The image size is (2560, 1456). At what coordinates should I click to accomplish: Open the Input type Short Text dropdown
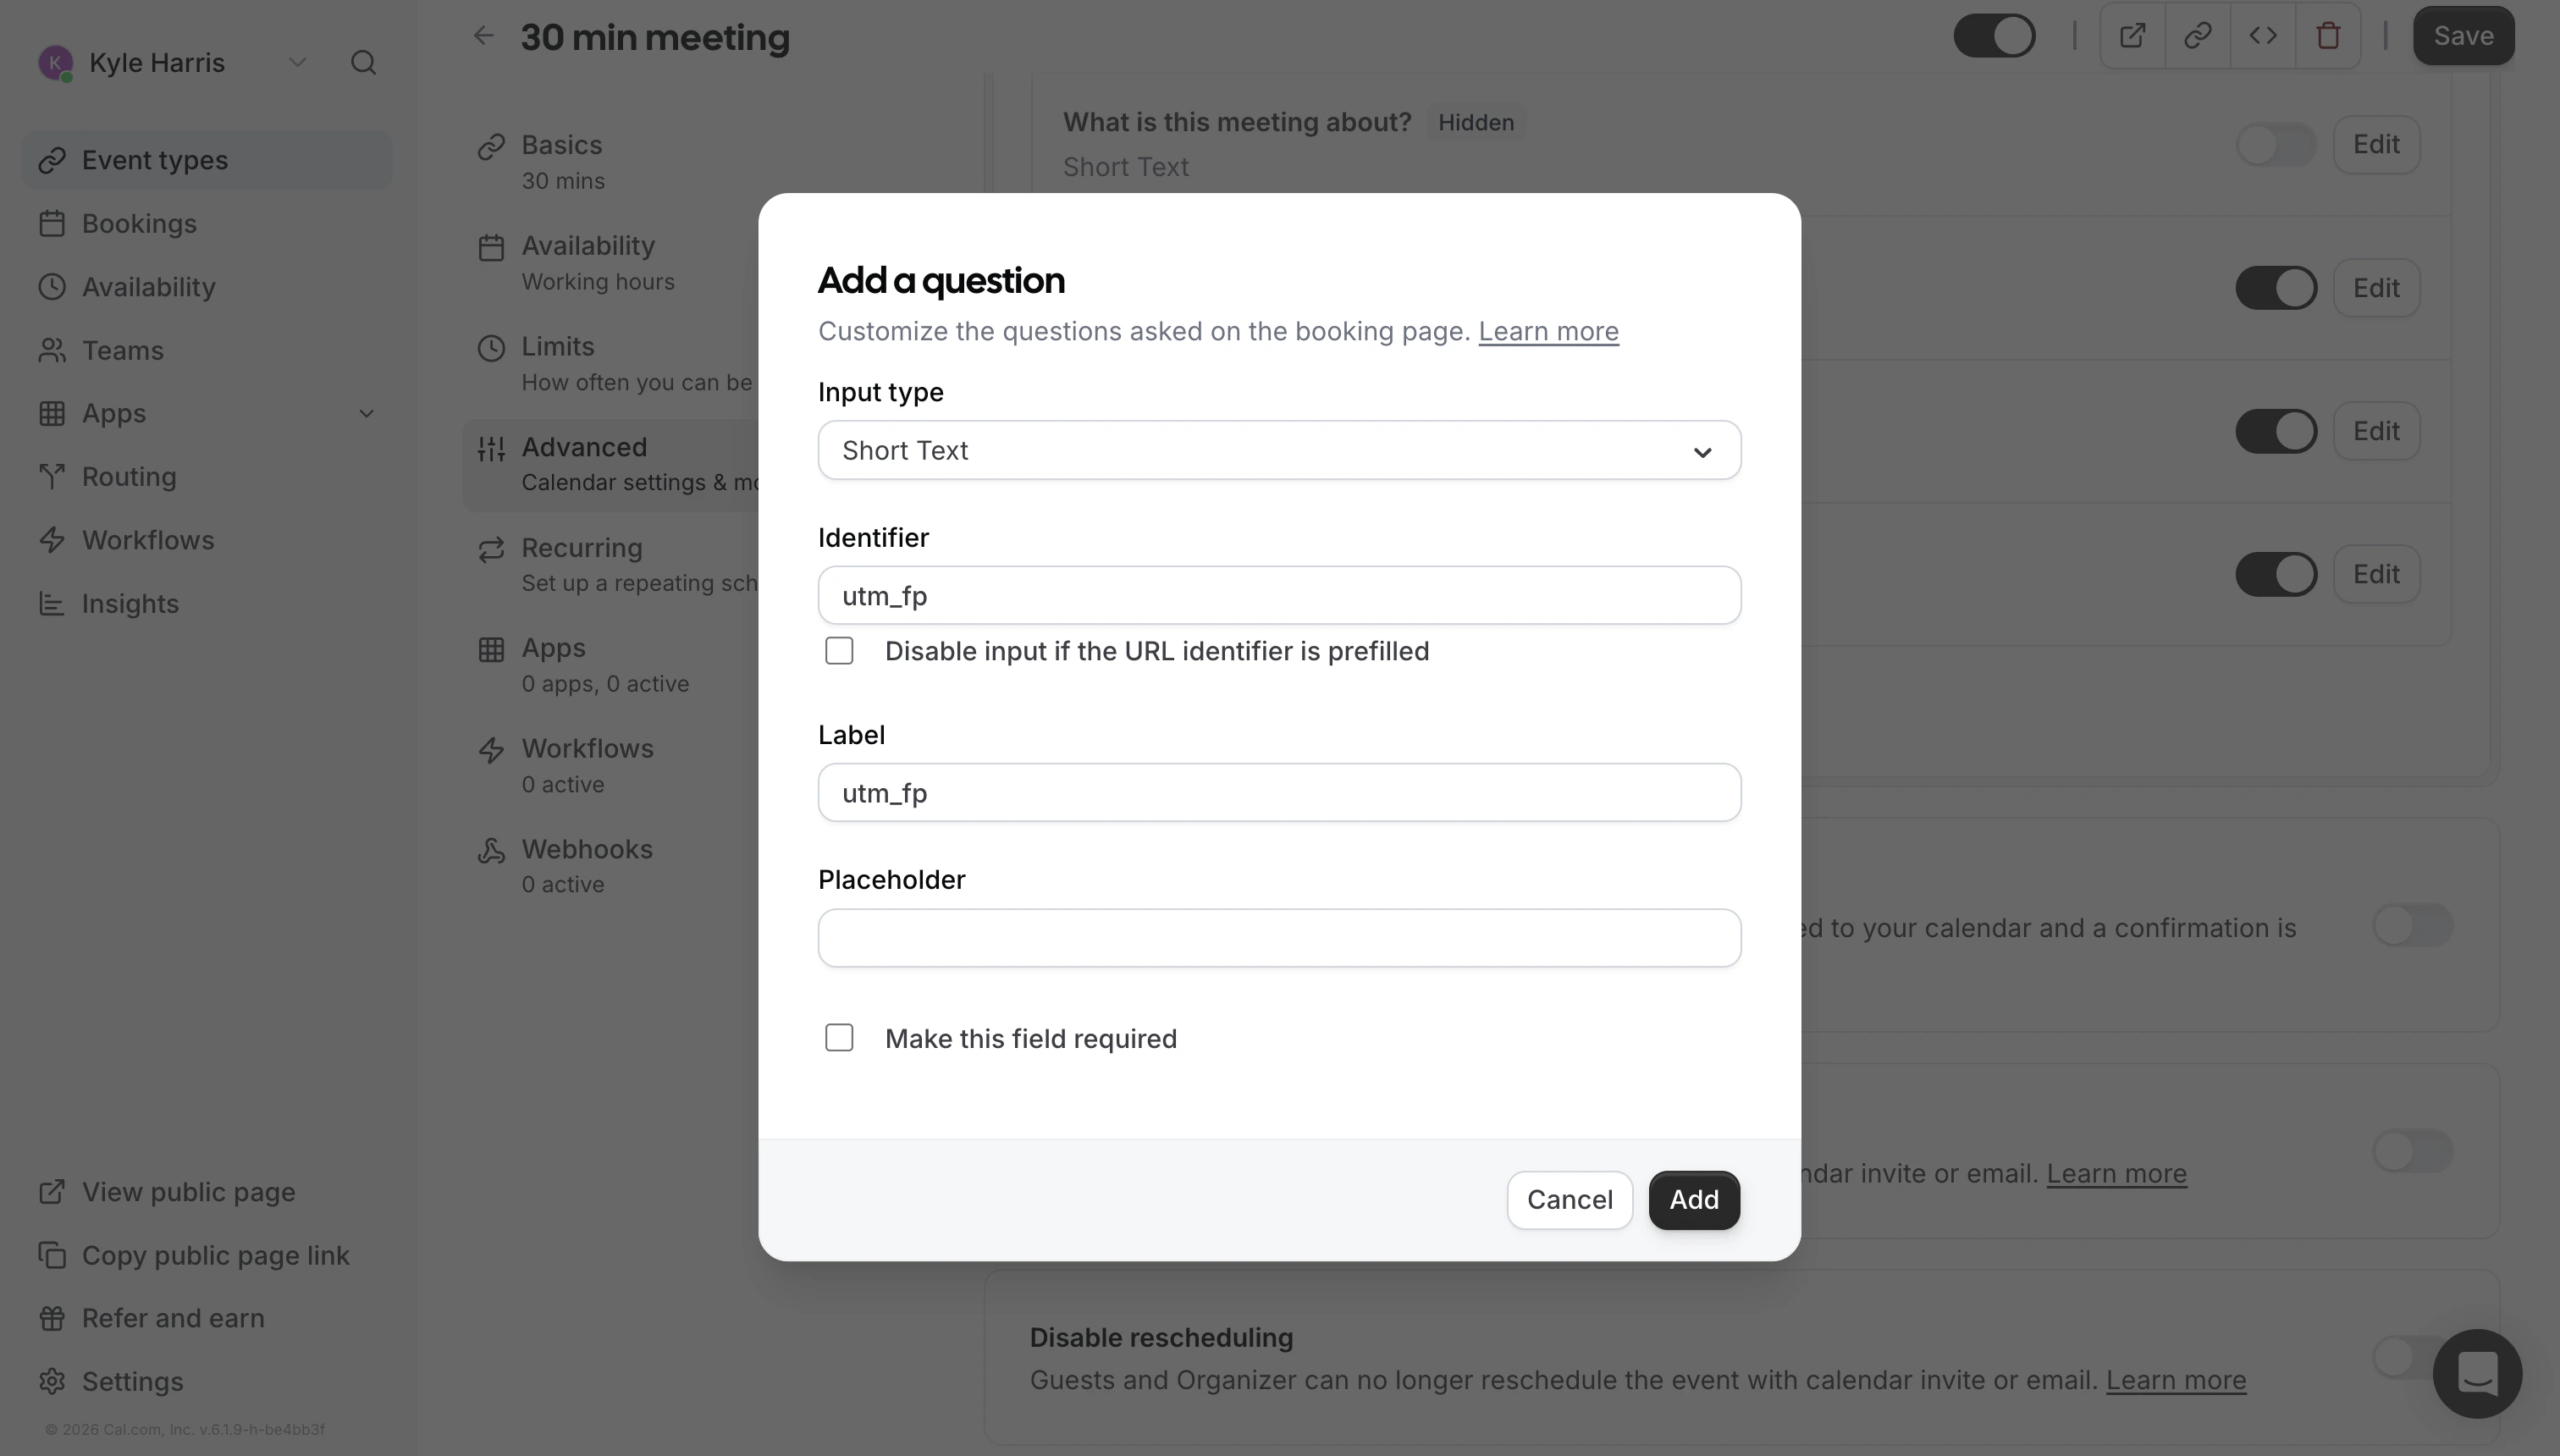click(x=1279, y=450)
